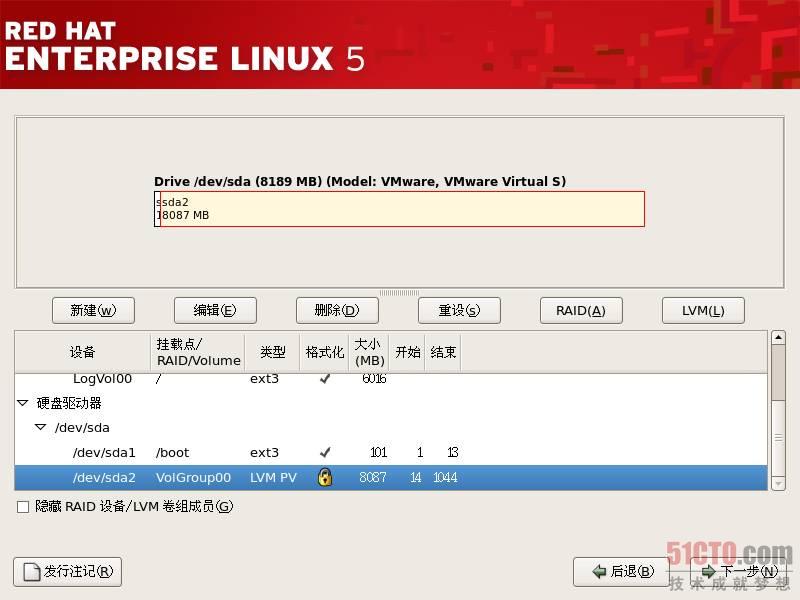Screen dimensions: 800x600
Task: Click the green back arrow icon
Action: click(x=599, y=571)
